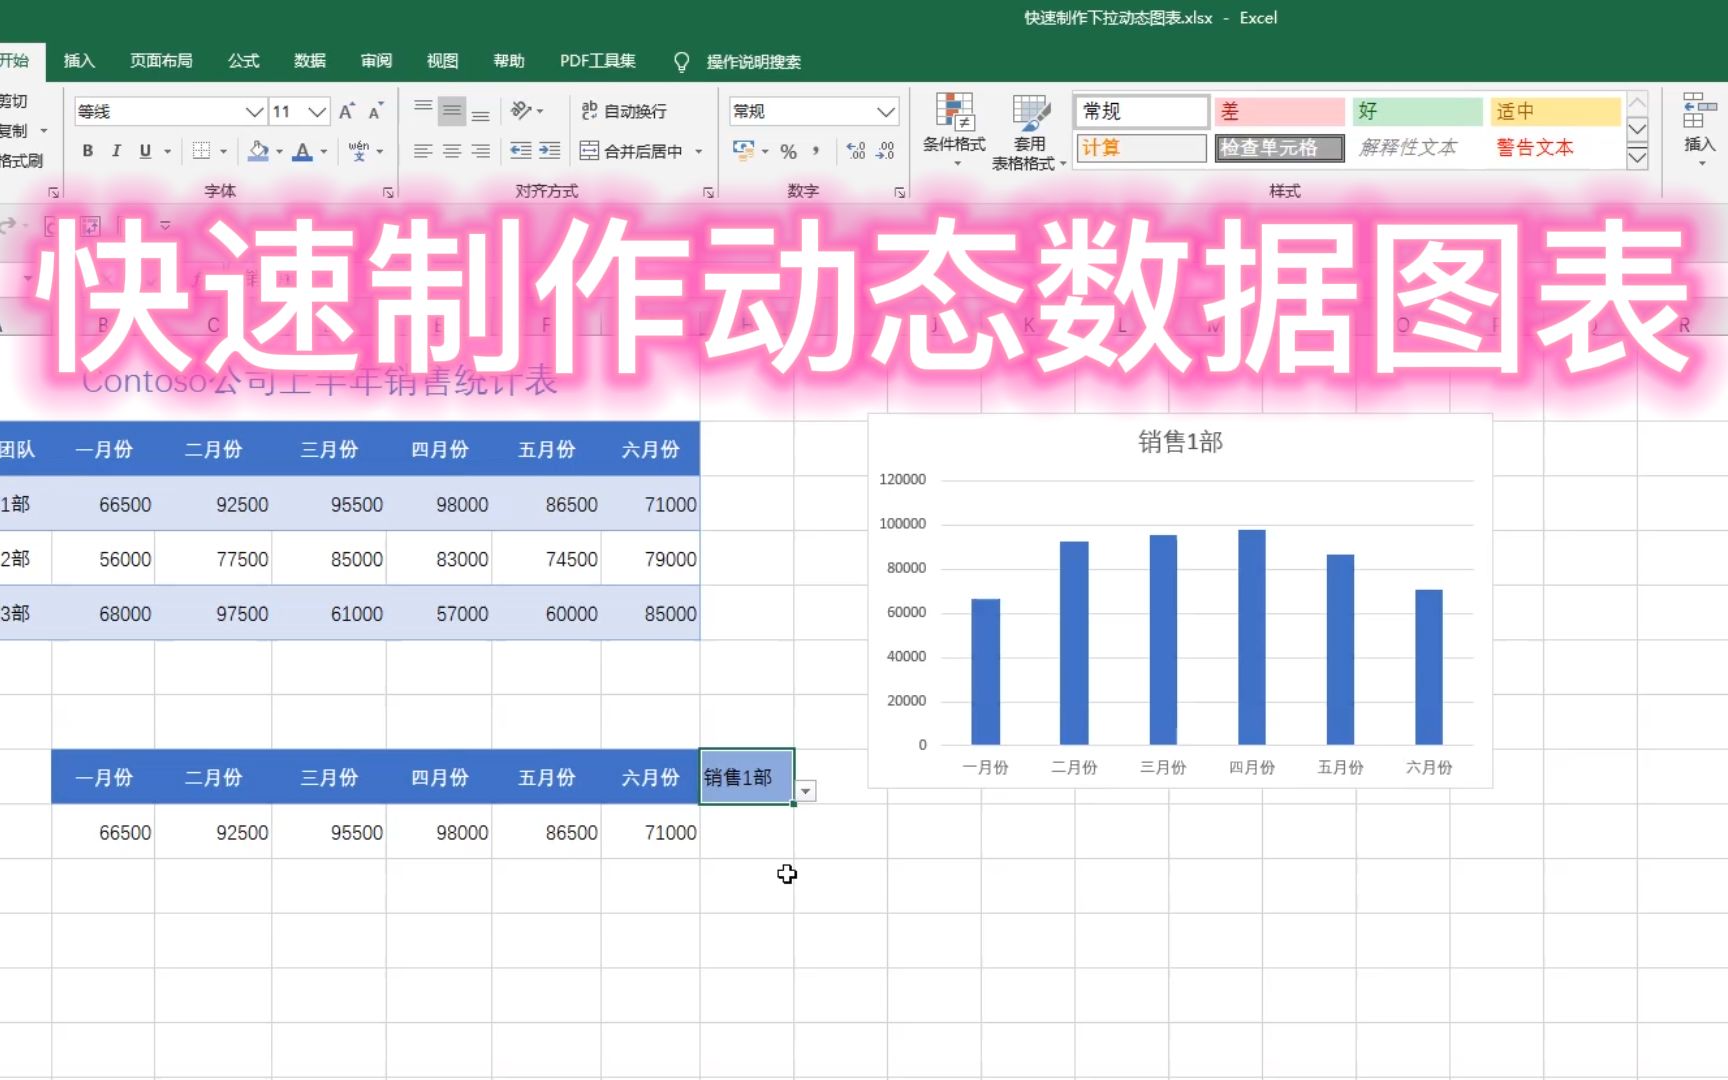Click the Decrease Font Size icon

[x=376, y=111]
